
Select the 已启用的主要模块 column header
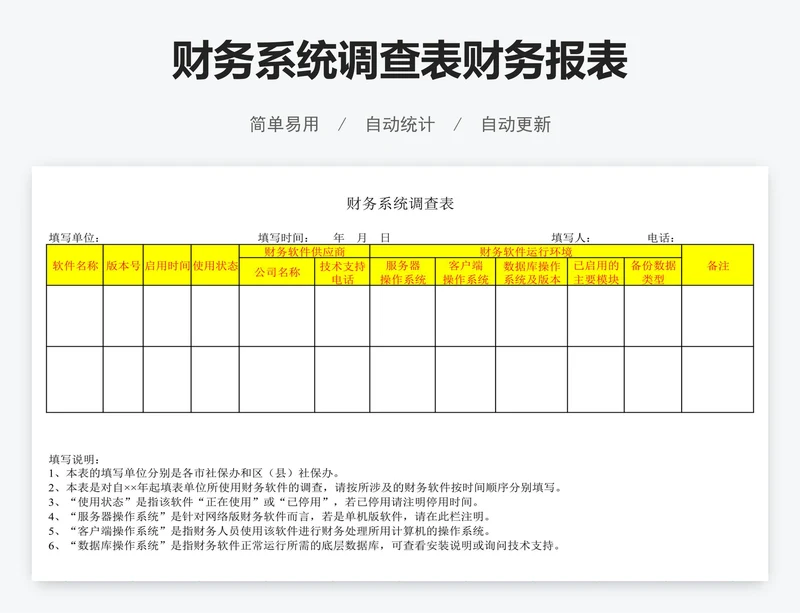coord(596,272)
